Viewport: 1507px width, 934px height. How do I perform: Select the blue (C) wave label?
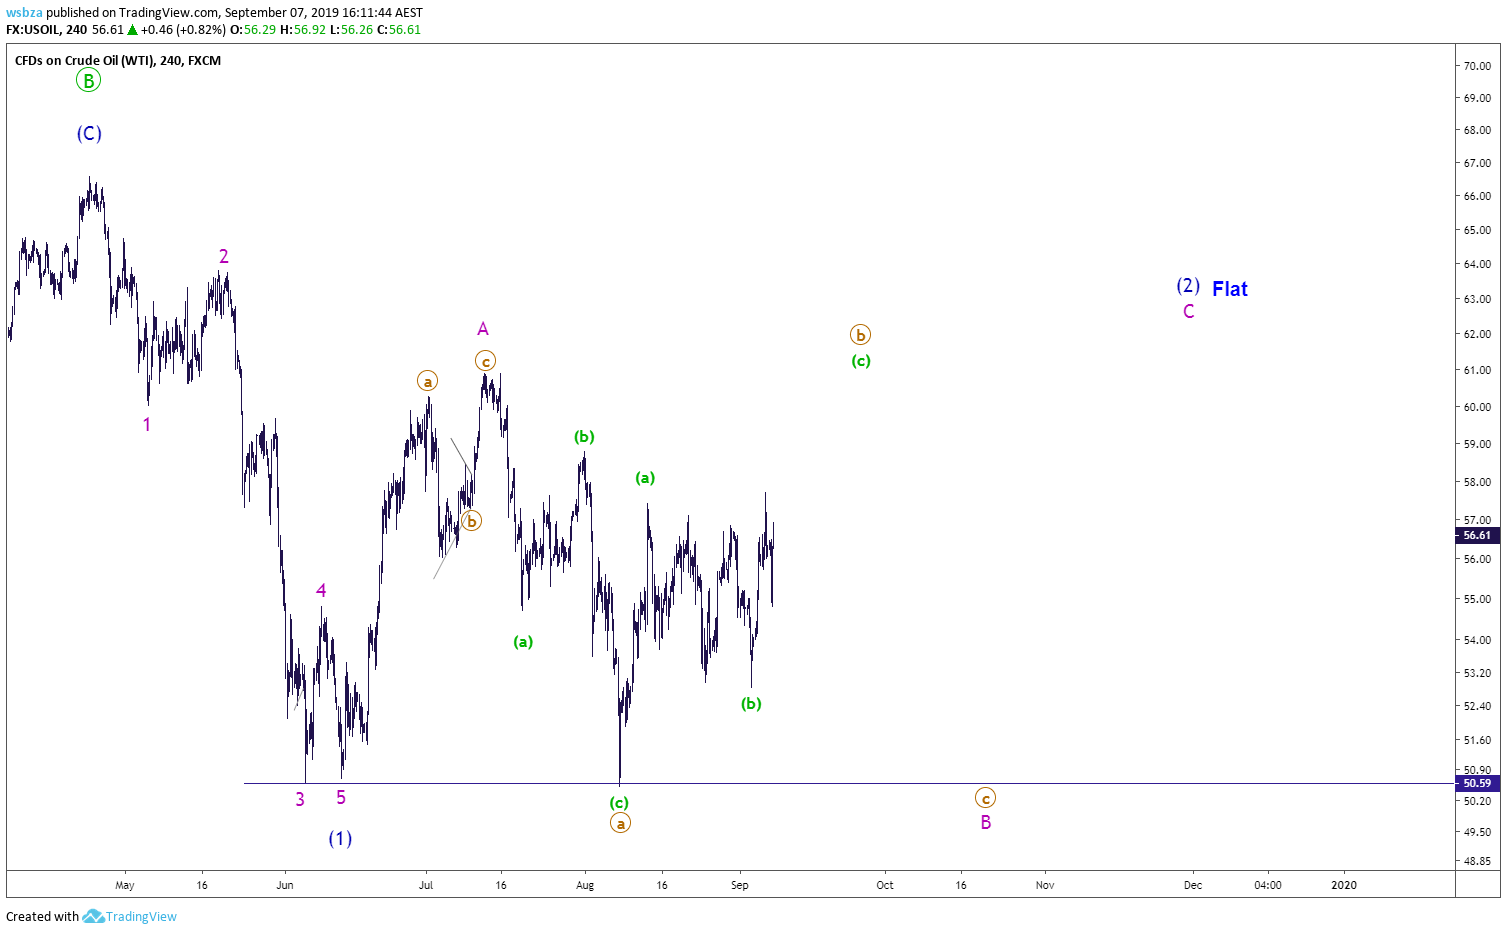tap(89, 133)
